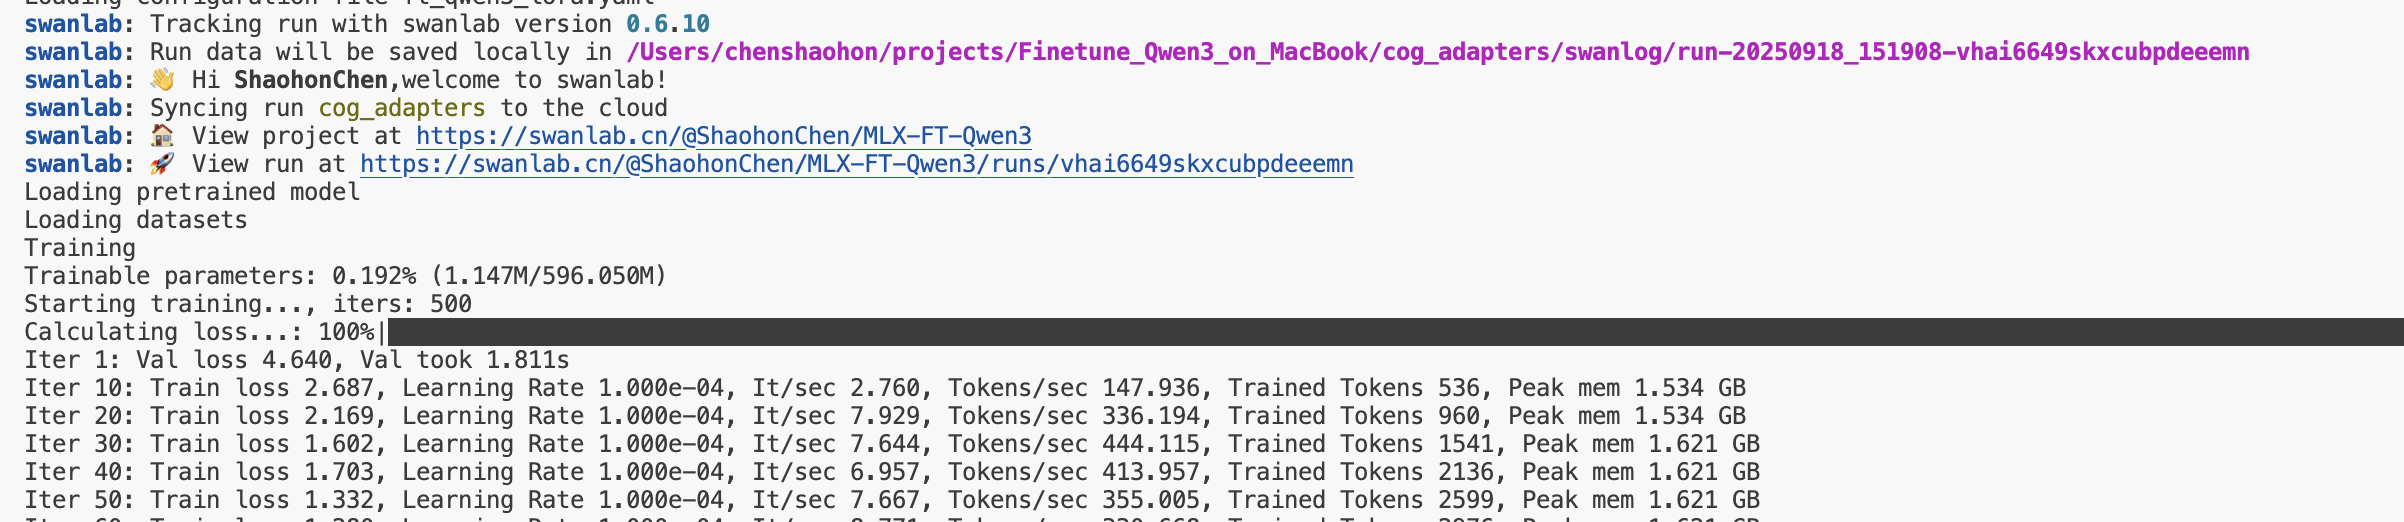
Task: Click the Loading pretrained model line
Action: tap(192, 192)
